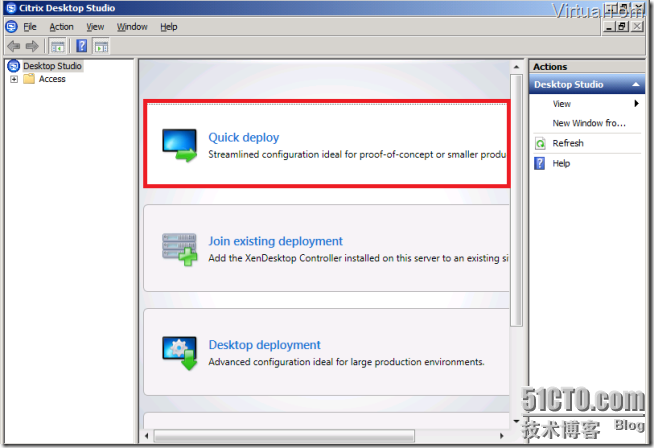Click the Help question icon in Actions
Viewport: 654px width, 448px height.
click(540, 163)
